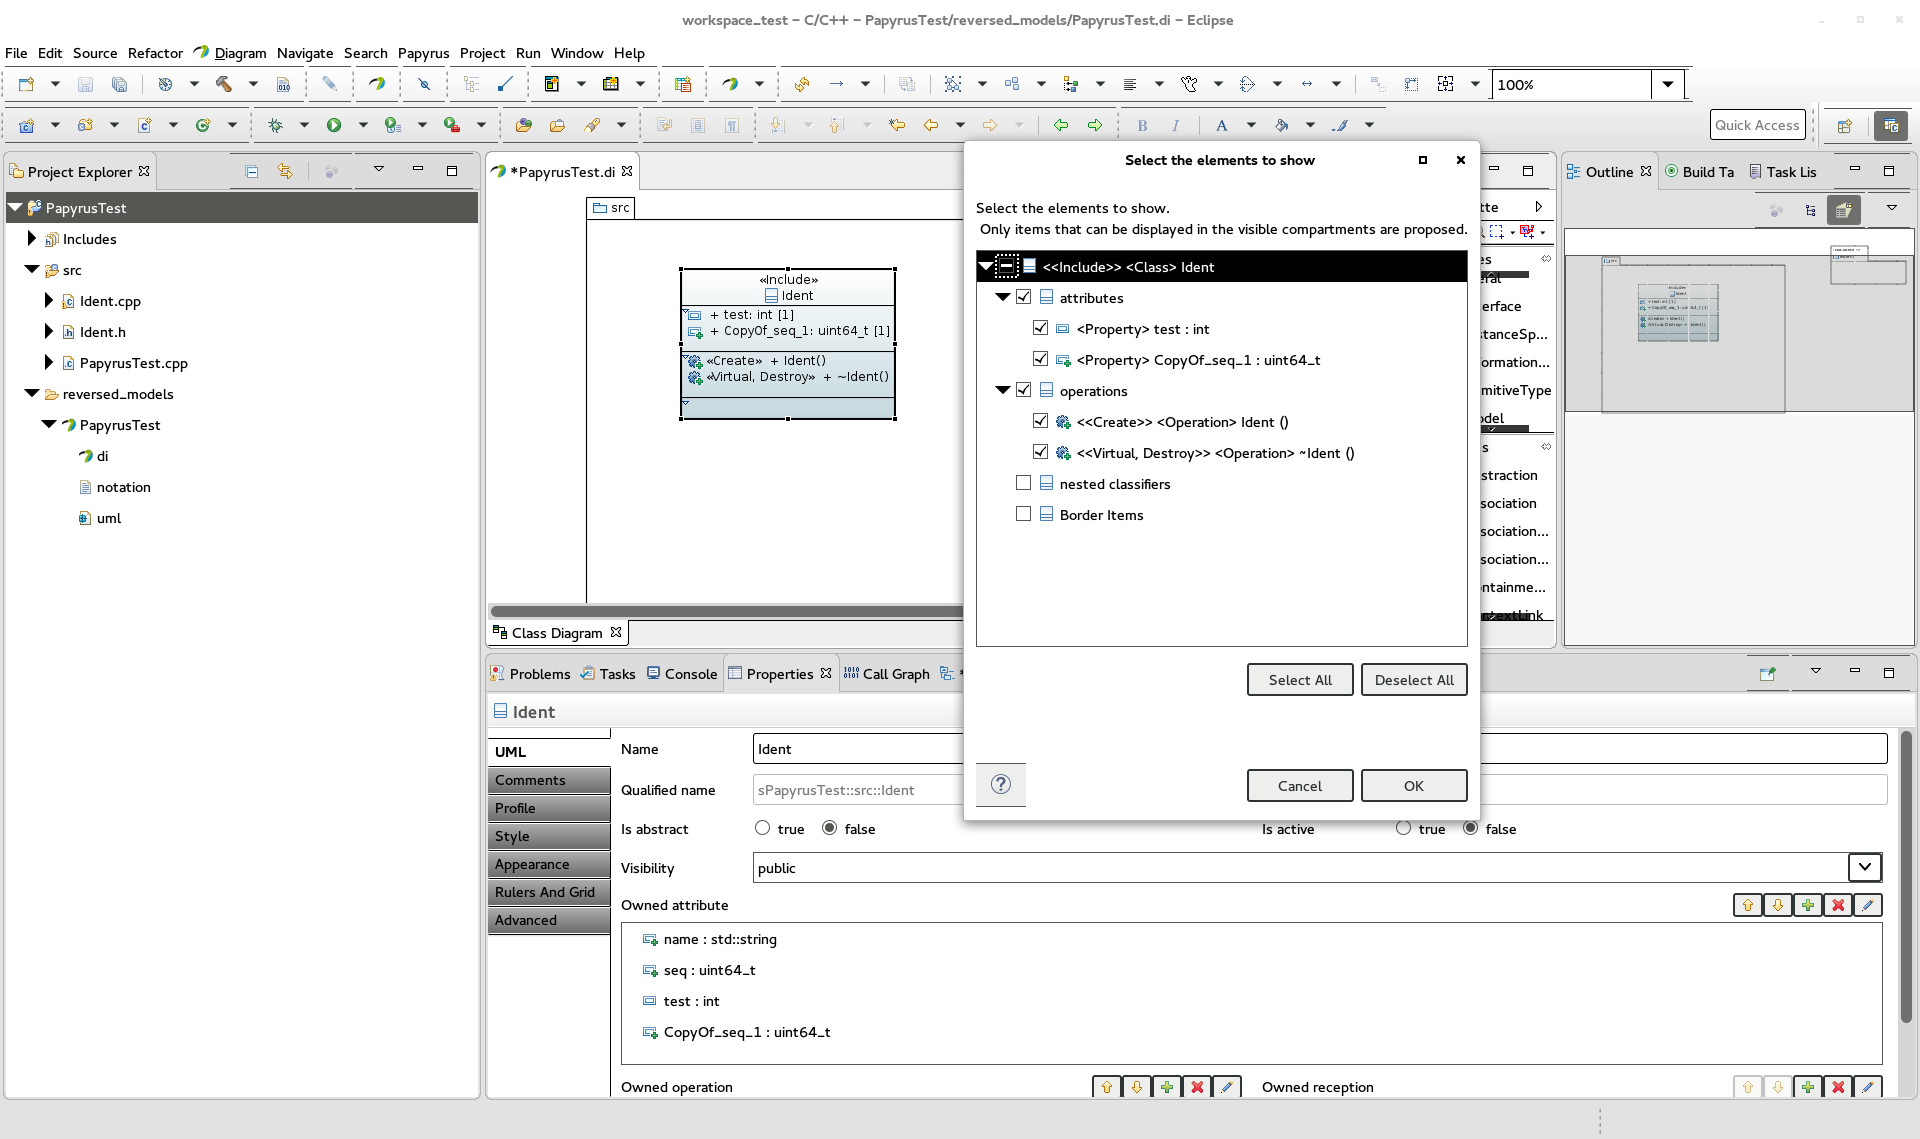The height and width of the screenshot is (1139, 1920).
Task: Add an owned operation with plus icon
Action: tap(1167, 1087)
